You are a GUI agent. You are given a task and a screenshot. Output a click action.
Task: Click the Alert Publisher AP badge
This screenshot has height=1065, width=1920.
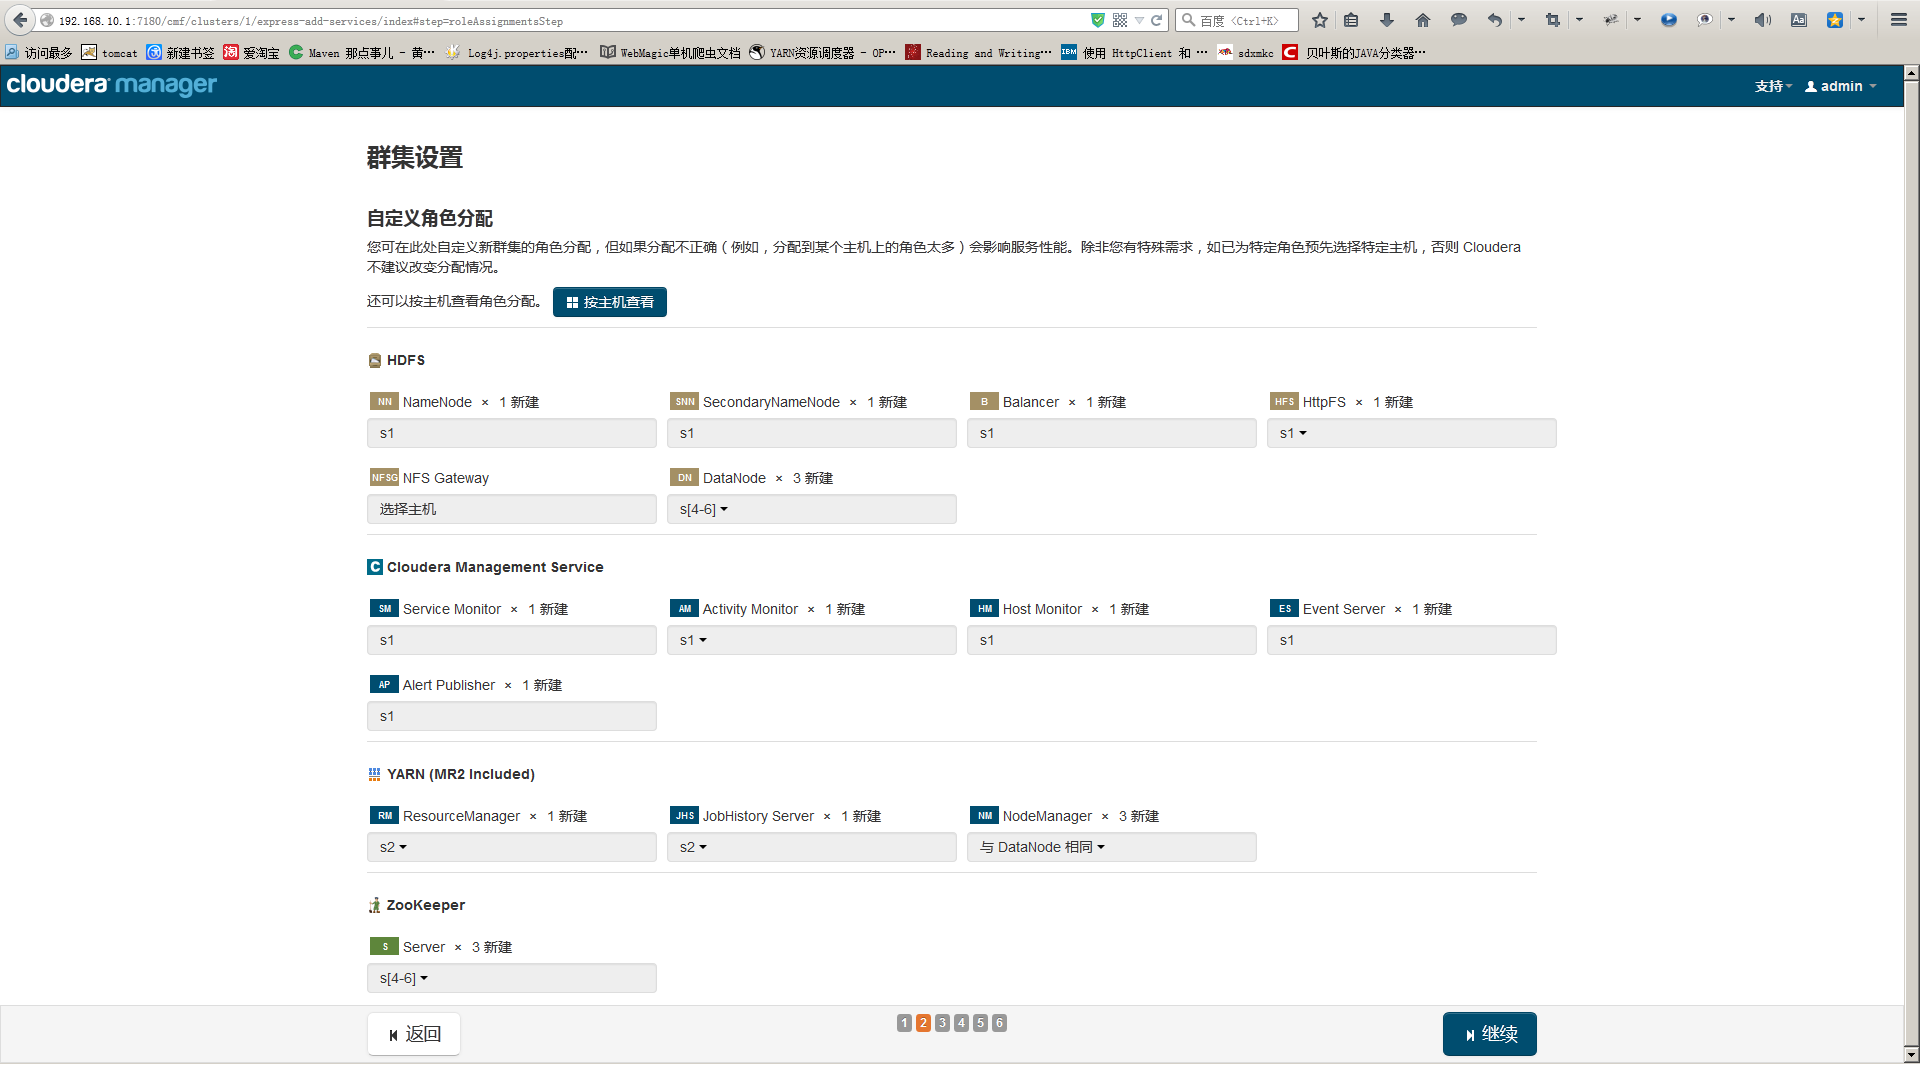384,685
